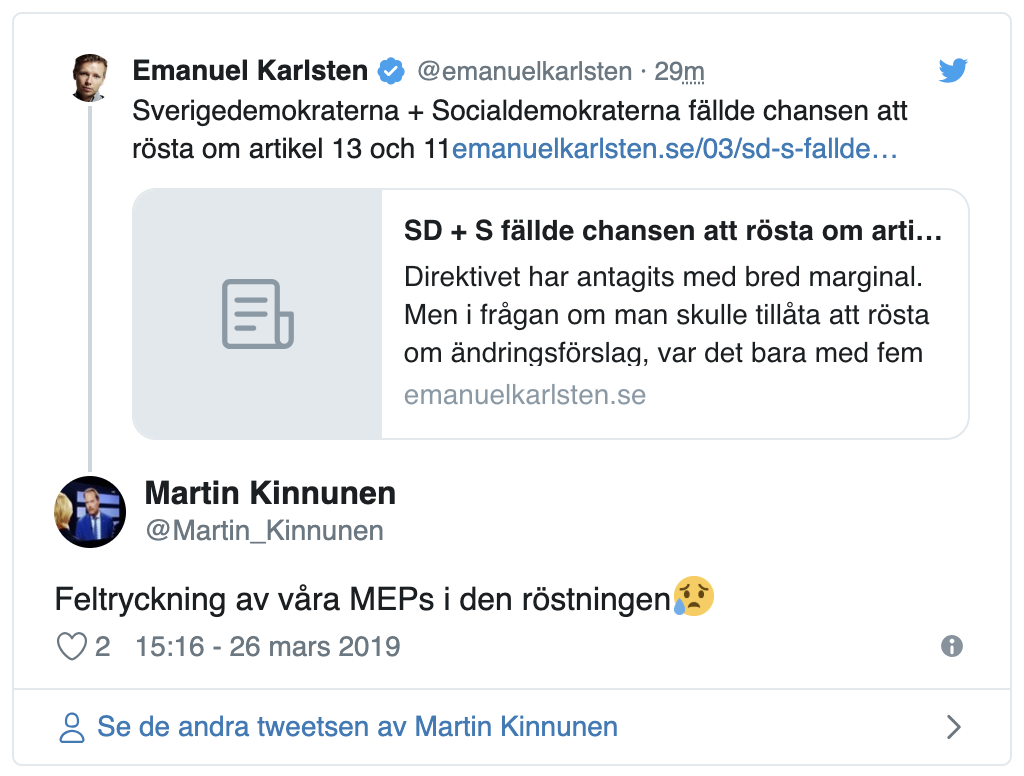Click the crying face emoji in the tweet
Screen dimensions: 1024x776
[694, 596]
